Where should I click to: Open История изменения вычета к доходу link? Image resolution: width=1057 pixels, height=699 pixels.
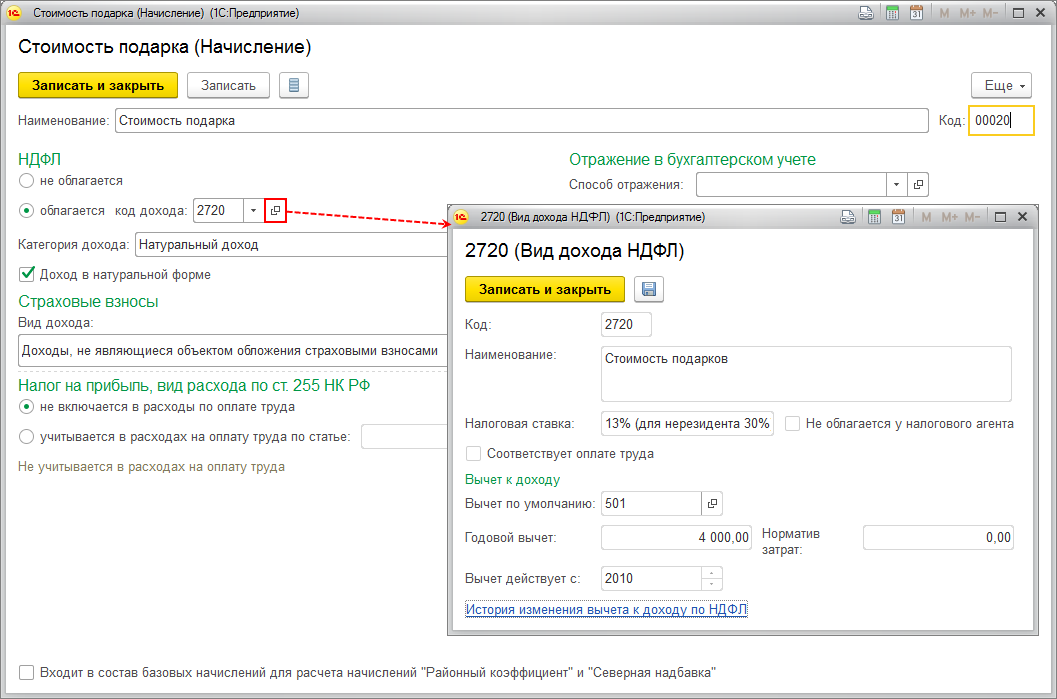pyautogui.click(x=607, y=609)
